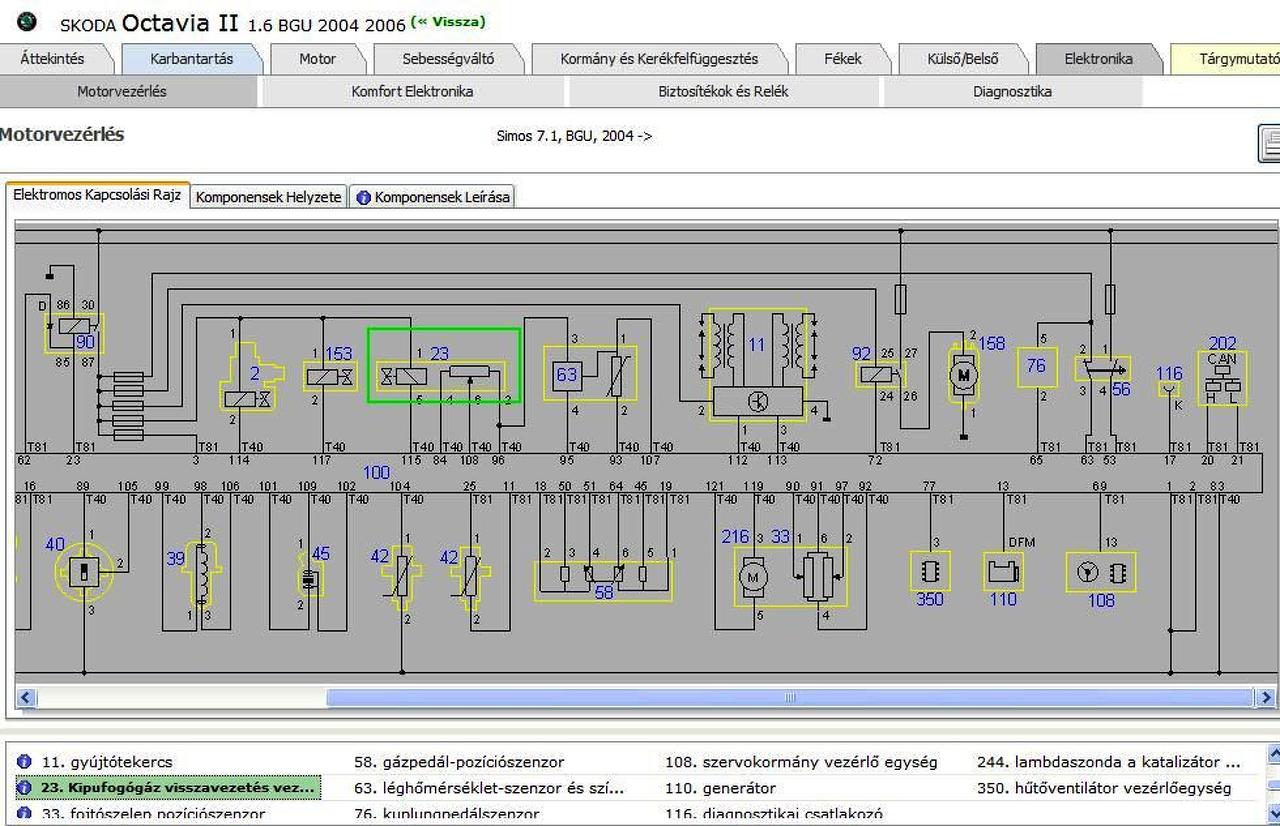Select throttle position sensor component 33
This screenshot has height=826, width=1280.
817,576
